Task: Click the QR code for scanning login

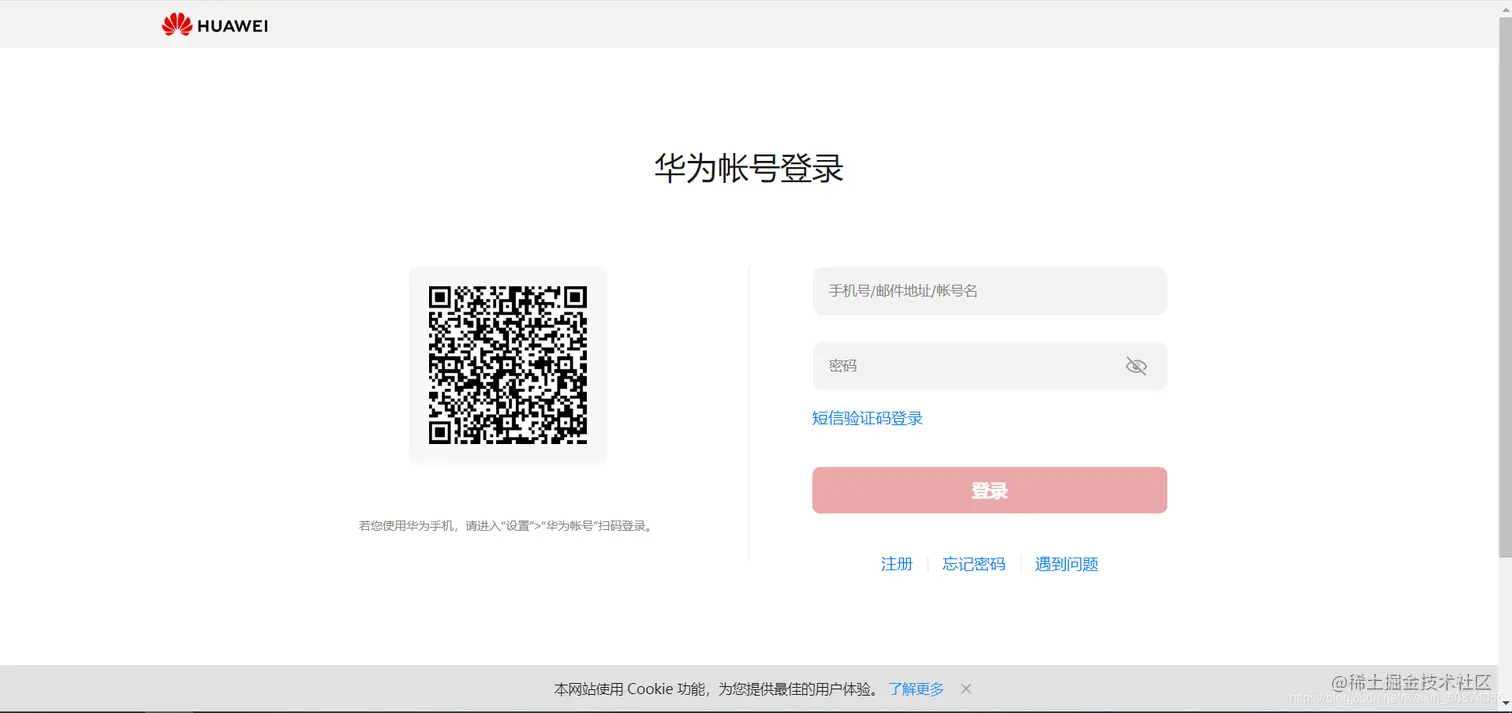Action: [507, 365]
